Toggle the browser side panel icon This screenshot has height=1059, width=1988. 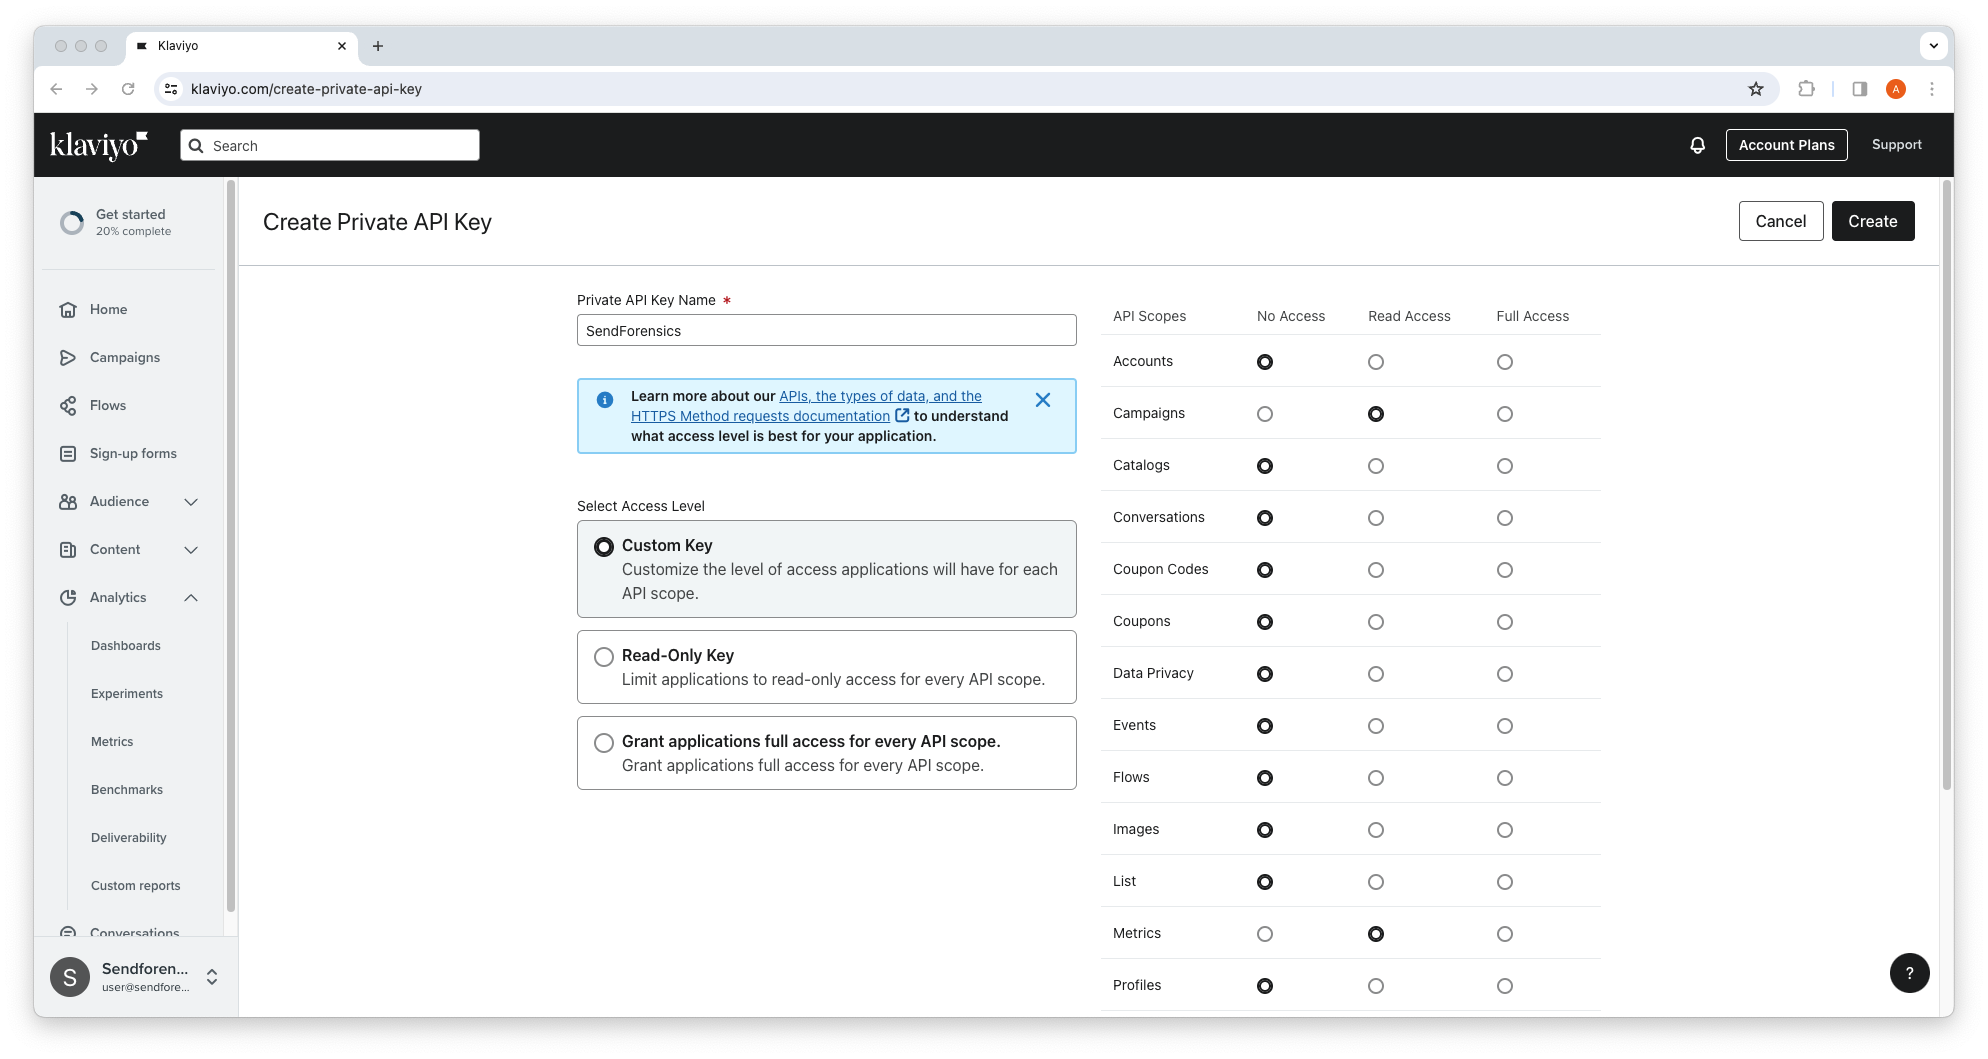1860,89
